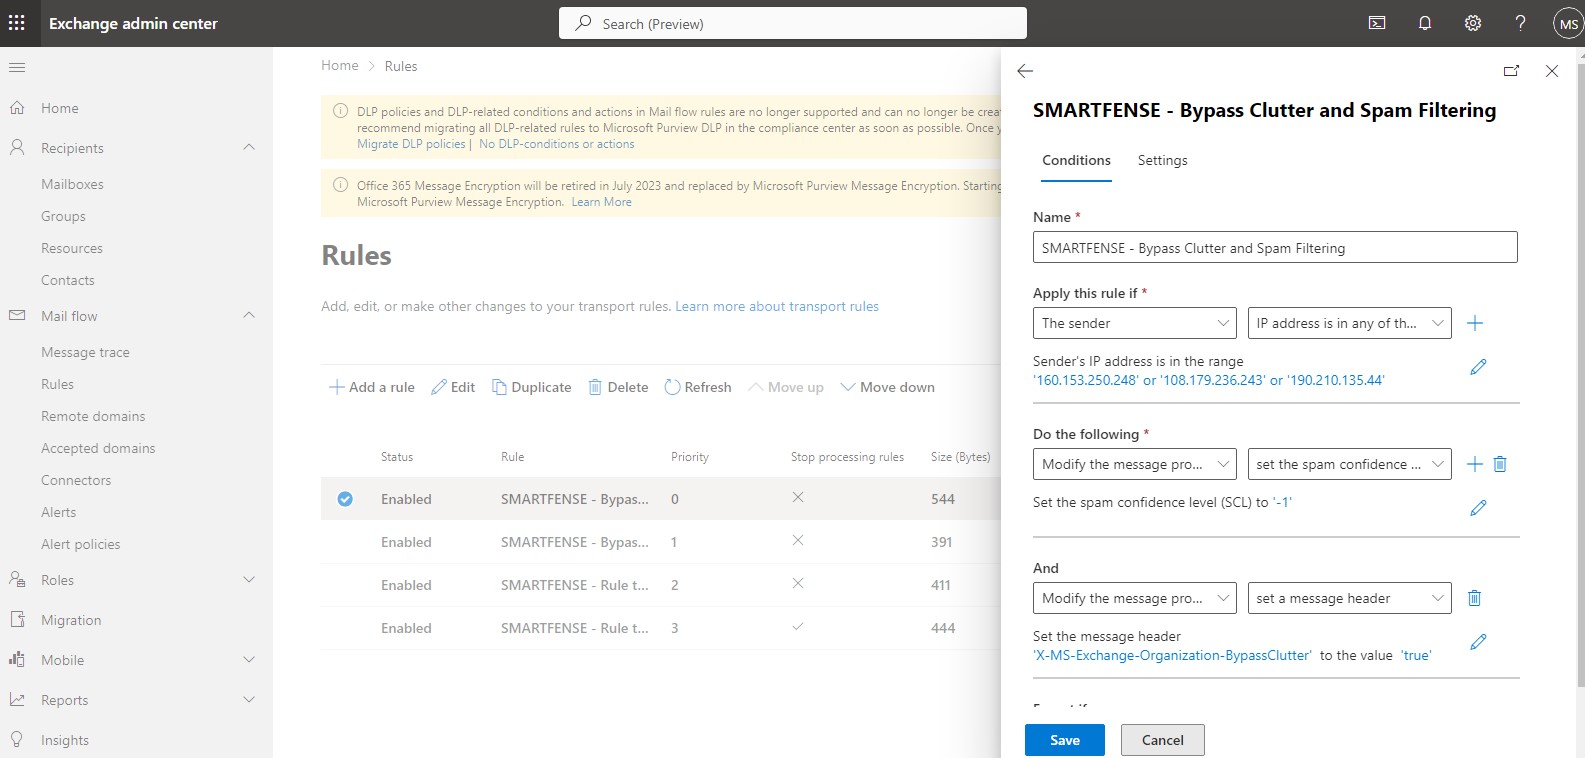
Task: Open Message trace in the sidebar
Action: [85, 352]
